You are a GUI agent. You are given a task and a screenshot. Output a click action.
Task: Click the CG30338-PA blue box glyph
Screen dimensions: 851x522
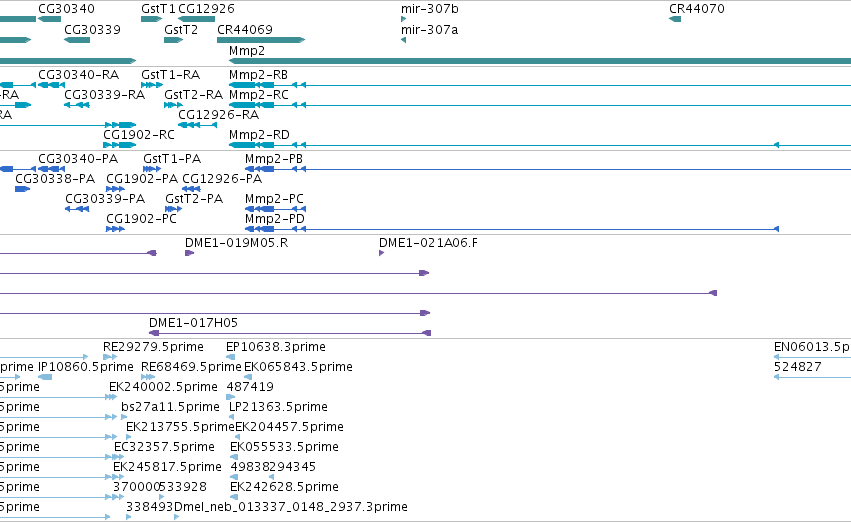[22, 189]
